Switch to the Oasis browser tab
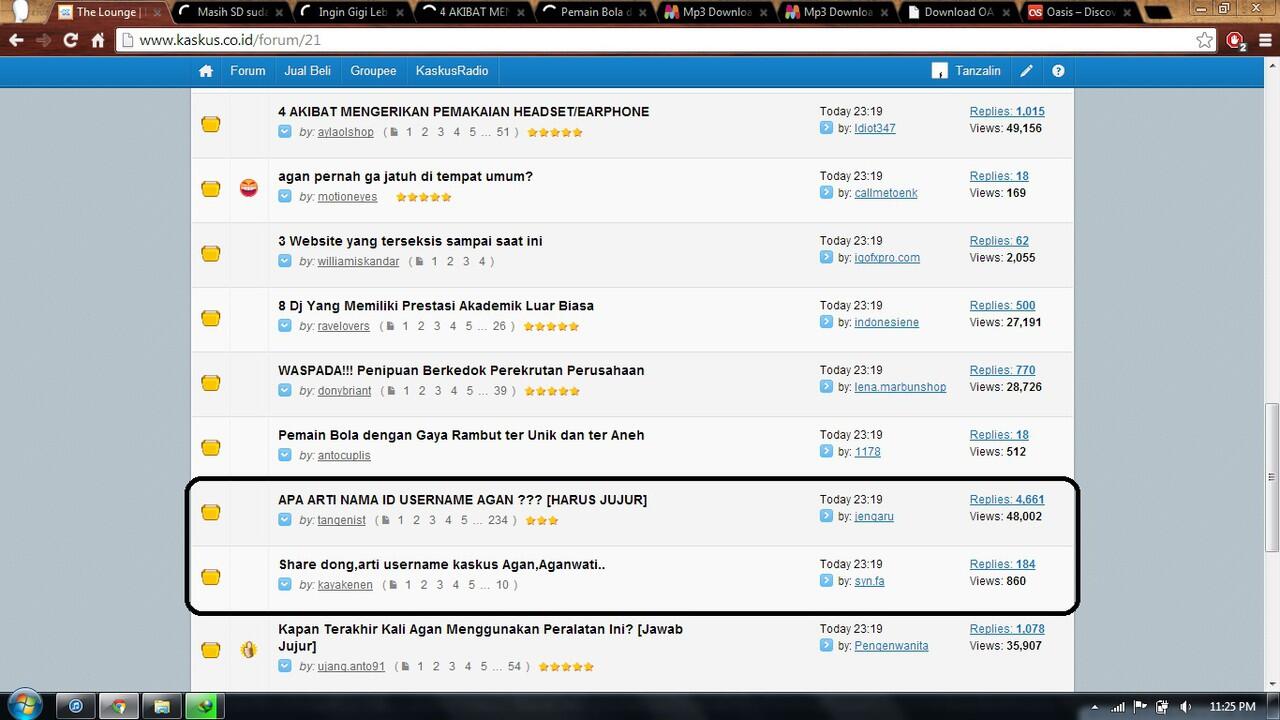1280x720 pixels. (x=1078, y=12)
